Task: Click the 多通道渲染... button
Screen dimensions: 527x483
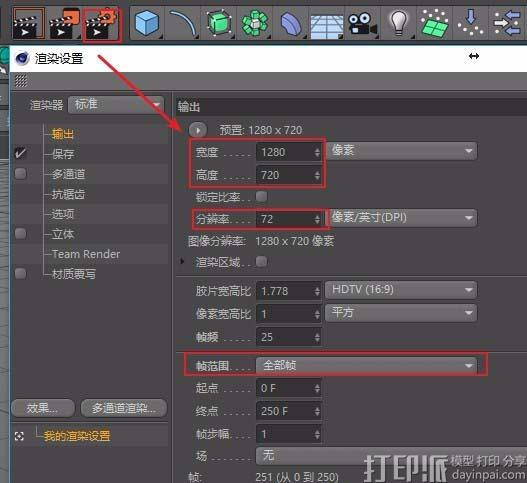Action: (124, 408)
